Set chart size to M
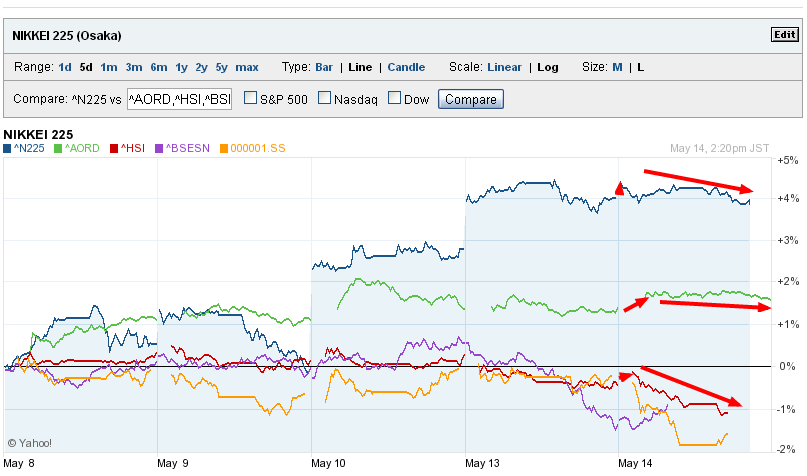 click(617, 68)
